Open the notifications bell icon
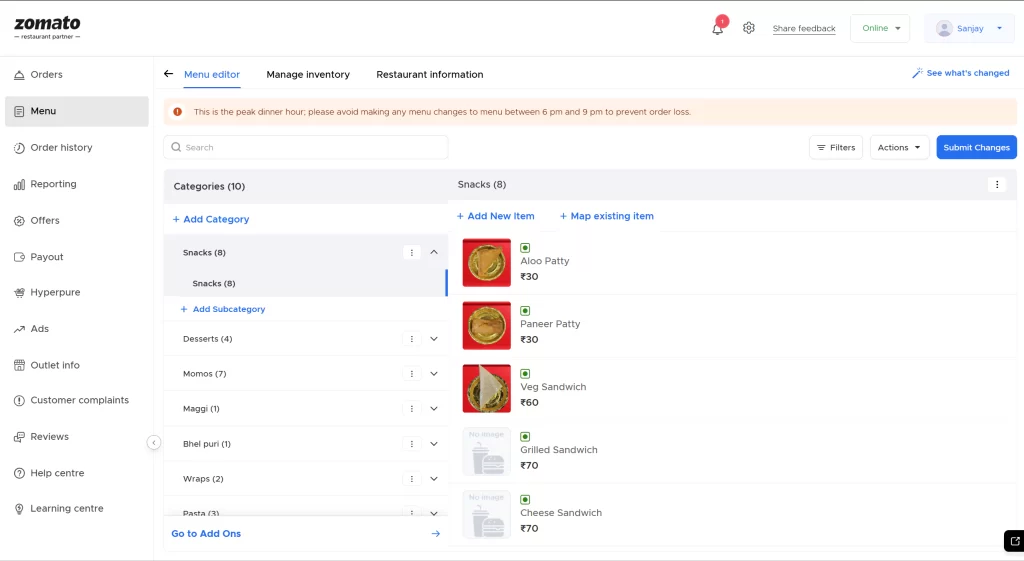 (717, 29)
